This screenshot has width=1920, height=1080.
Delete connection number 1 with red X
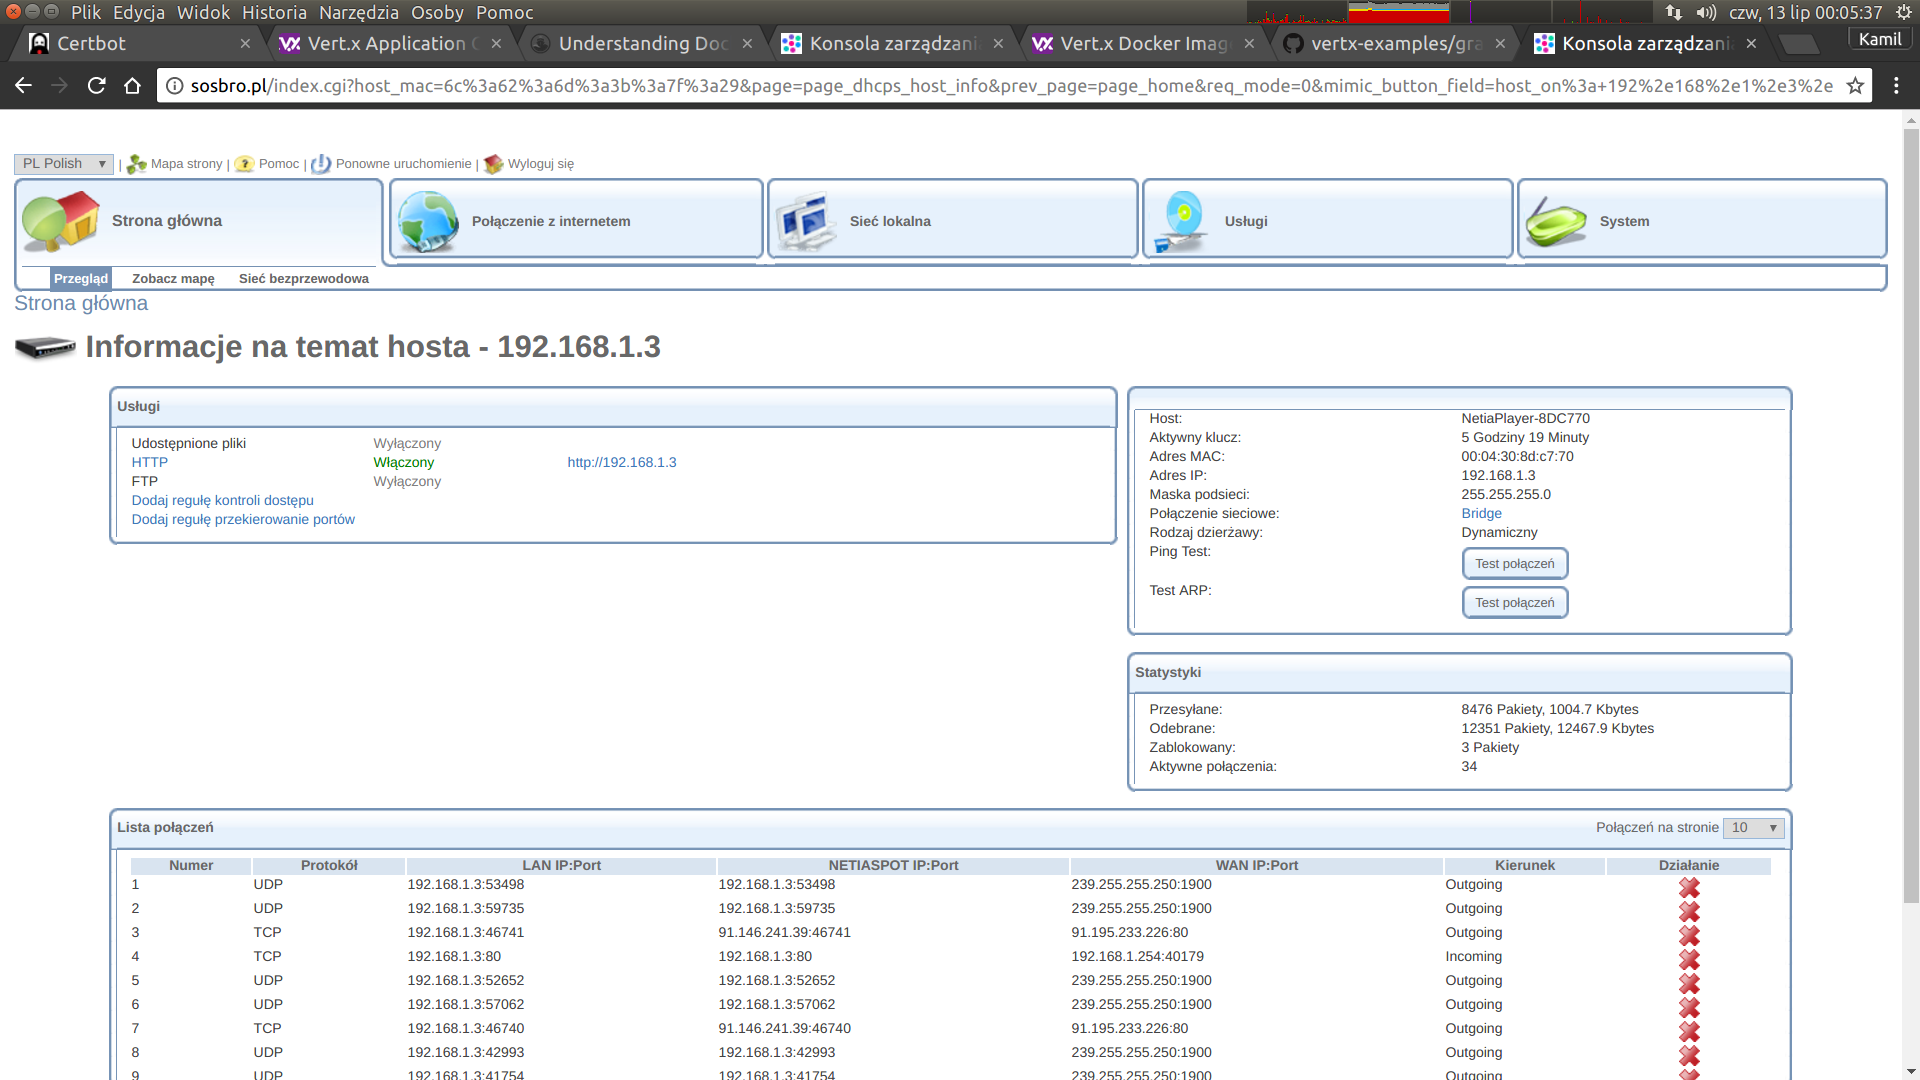1689,887
